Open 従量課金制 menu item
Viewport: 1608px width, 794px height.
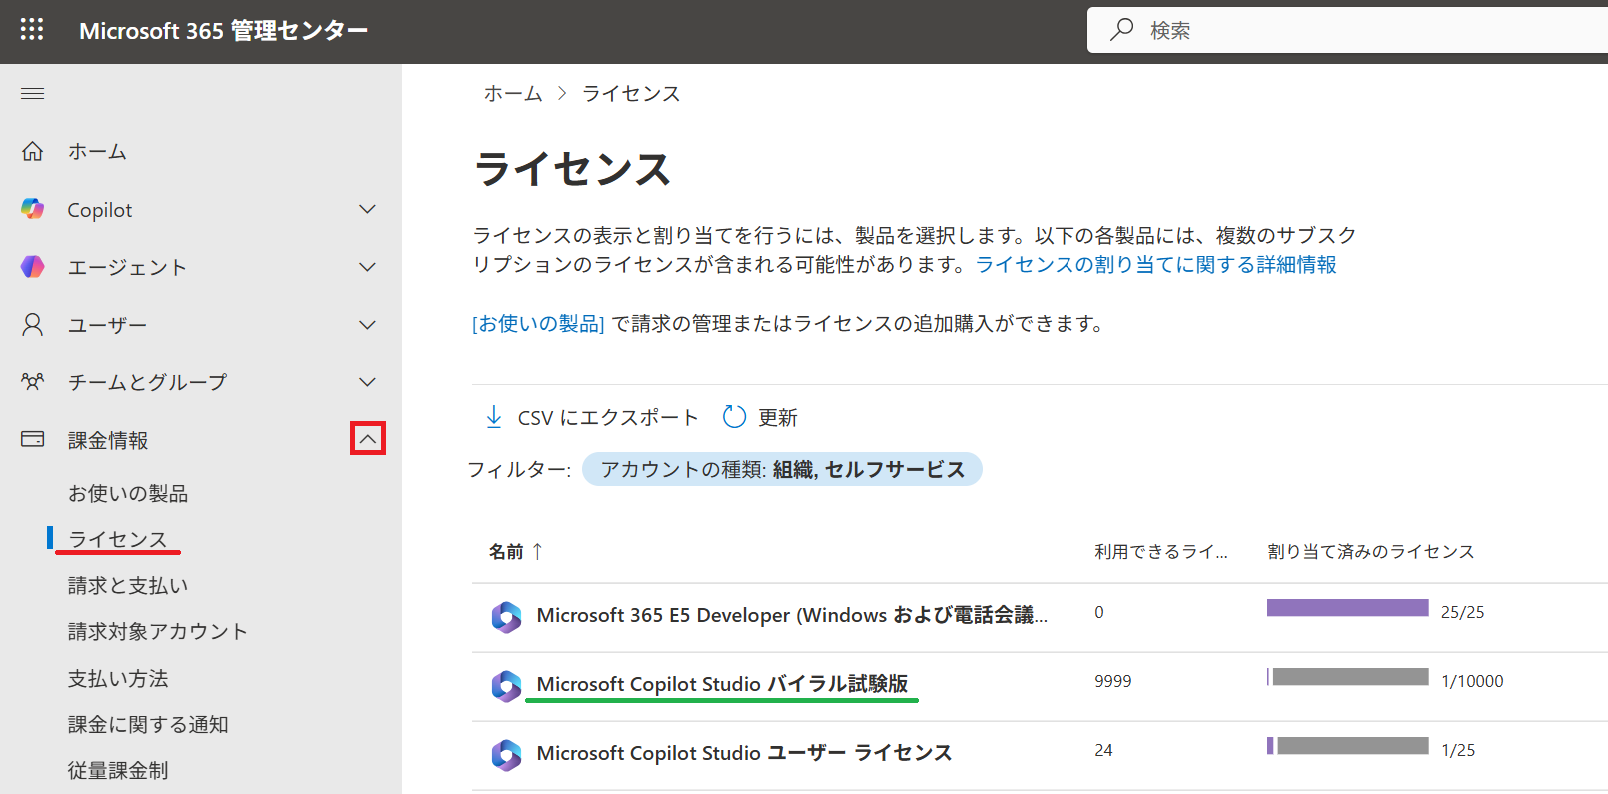pyautogui.click(x=118, y=770)
